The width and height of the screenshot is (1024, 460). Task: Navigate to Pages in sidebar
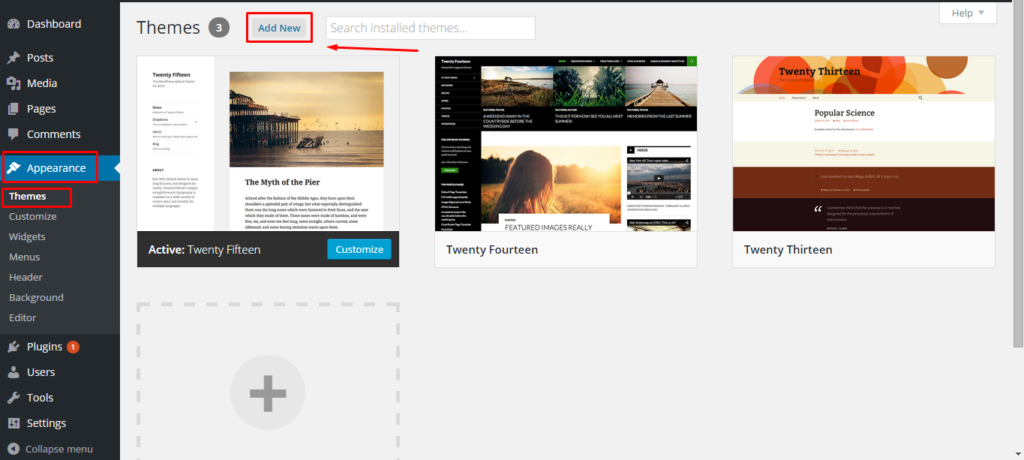tap(41, 108)
